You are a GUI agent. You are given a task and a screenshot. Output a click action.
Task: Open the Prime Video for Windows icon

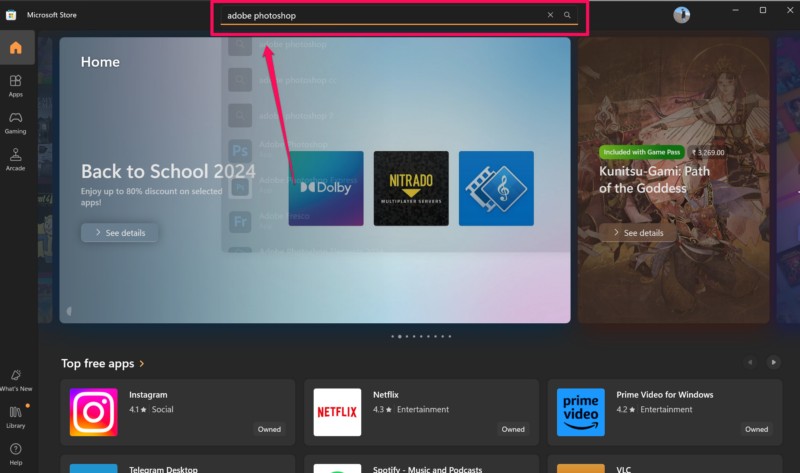coord(581,412)
